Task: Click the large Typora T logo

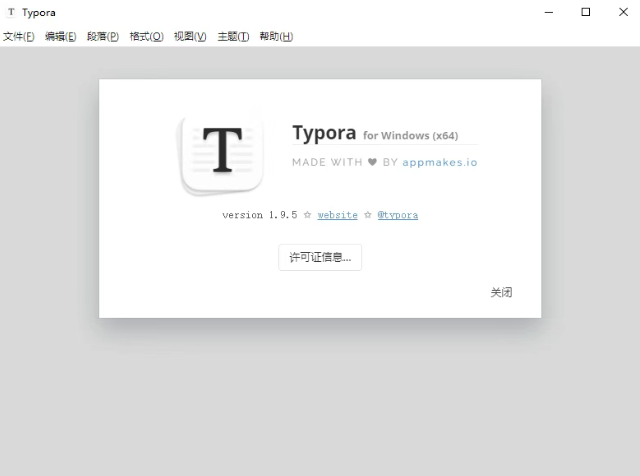Action: [222, 154]
